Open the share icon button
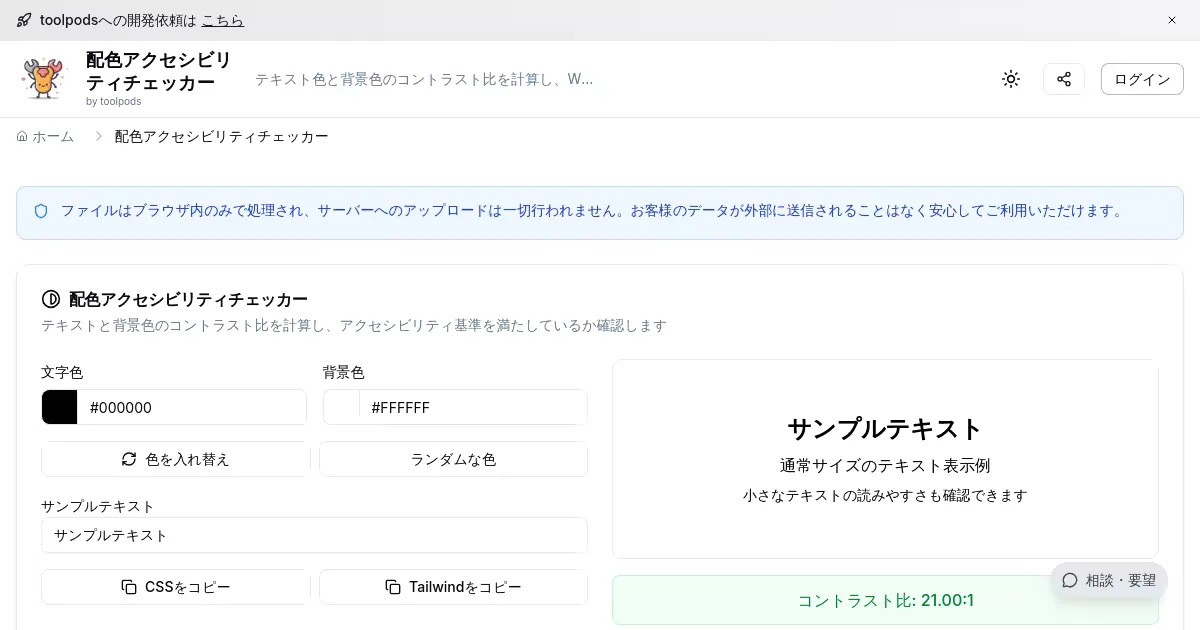 1064,79
